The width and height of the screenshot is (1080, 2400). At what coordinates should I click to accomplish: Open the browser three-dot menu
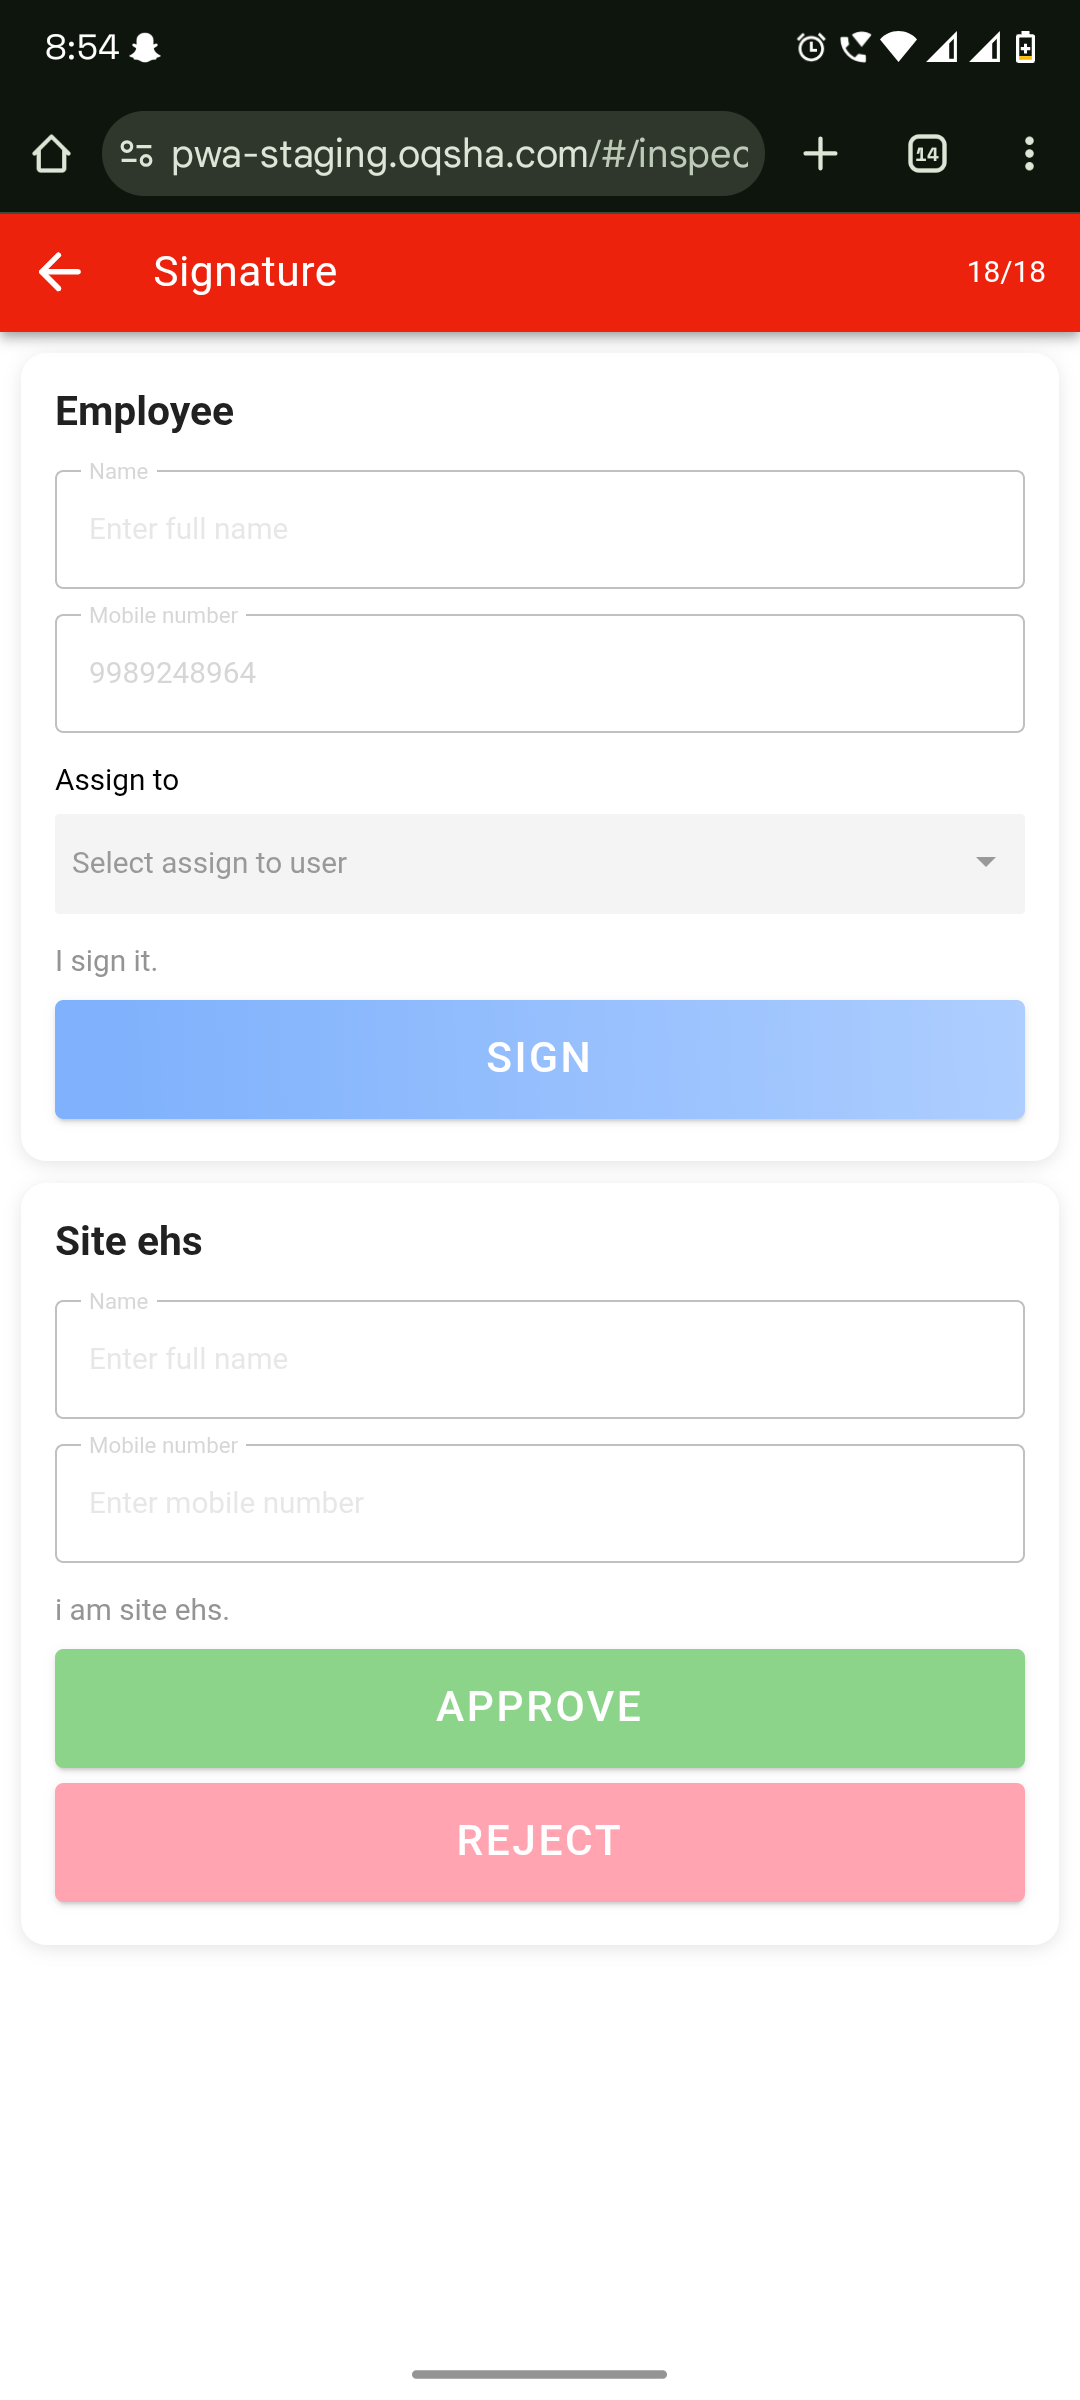[1029, 154]
